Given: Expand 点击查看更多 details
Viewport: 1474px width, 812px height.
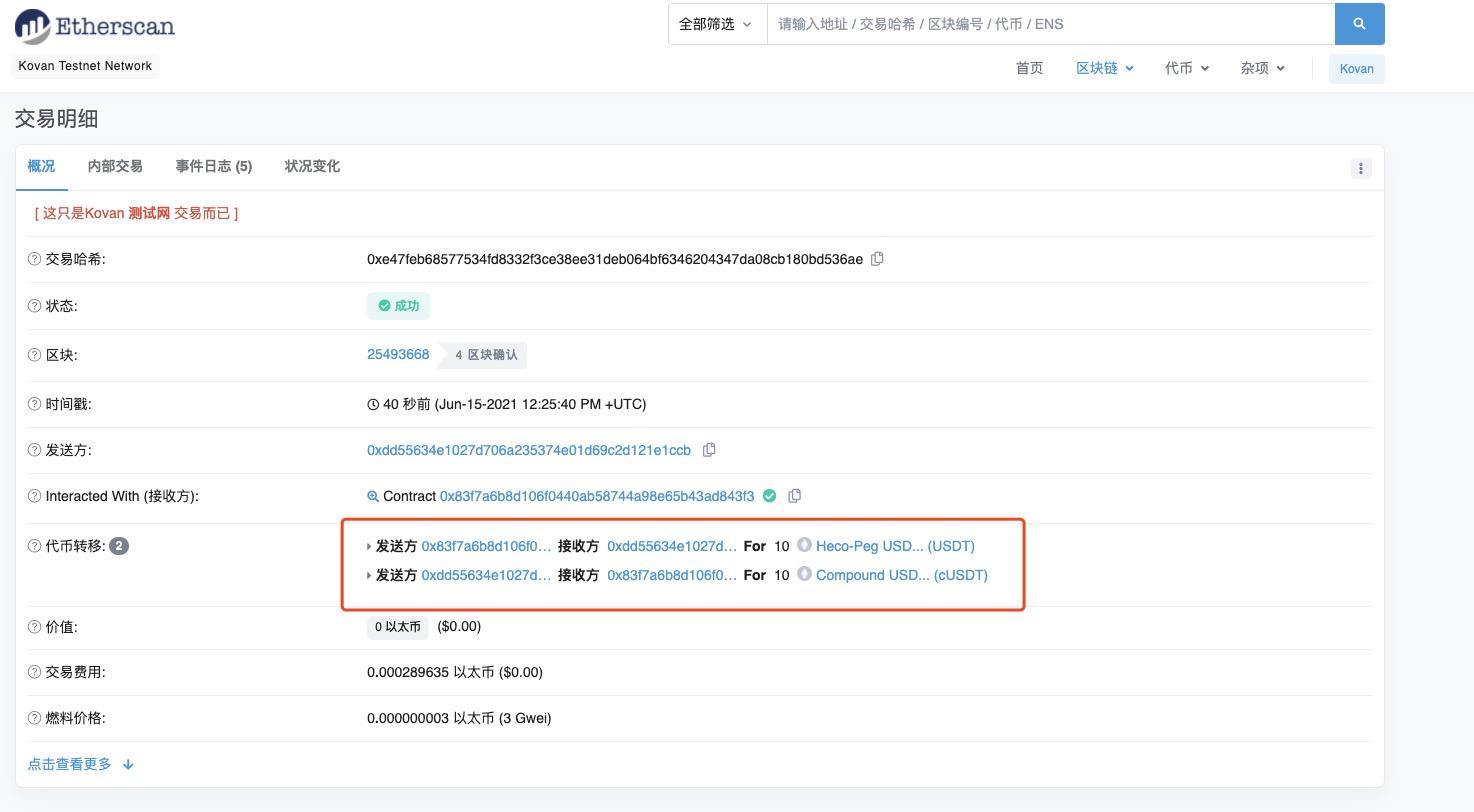Looking at the screenshot, I should [x=80, y=764].
